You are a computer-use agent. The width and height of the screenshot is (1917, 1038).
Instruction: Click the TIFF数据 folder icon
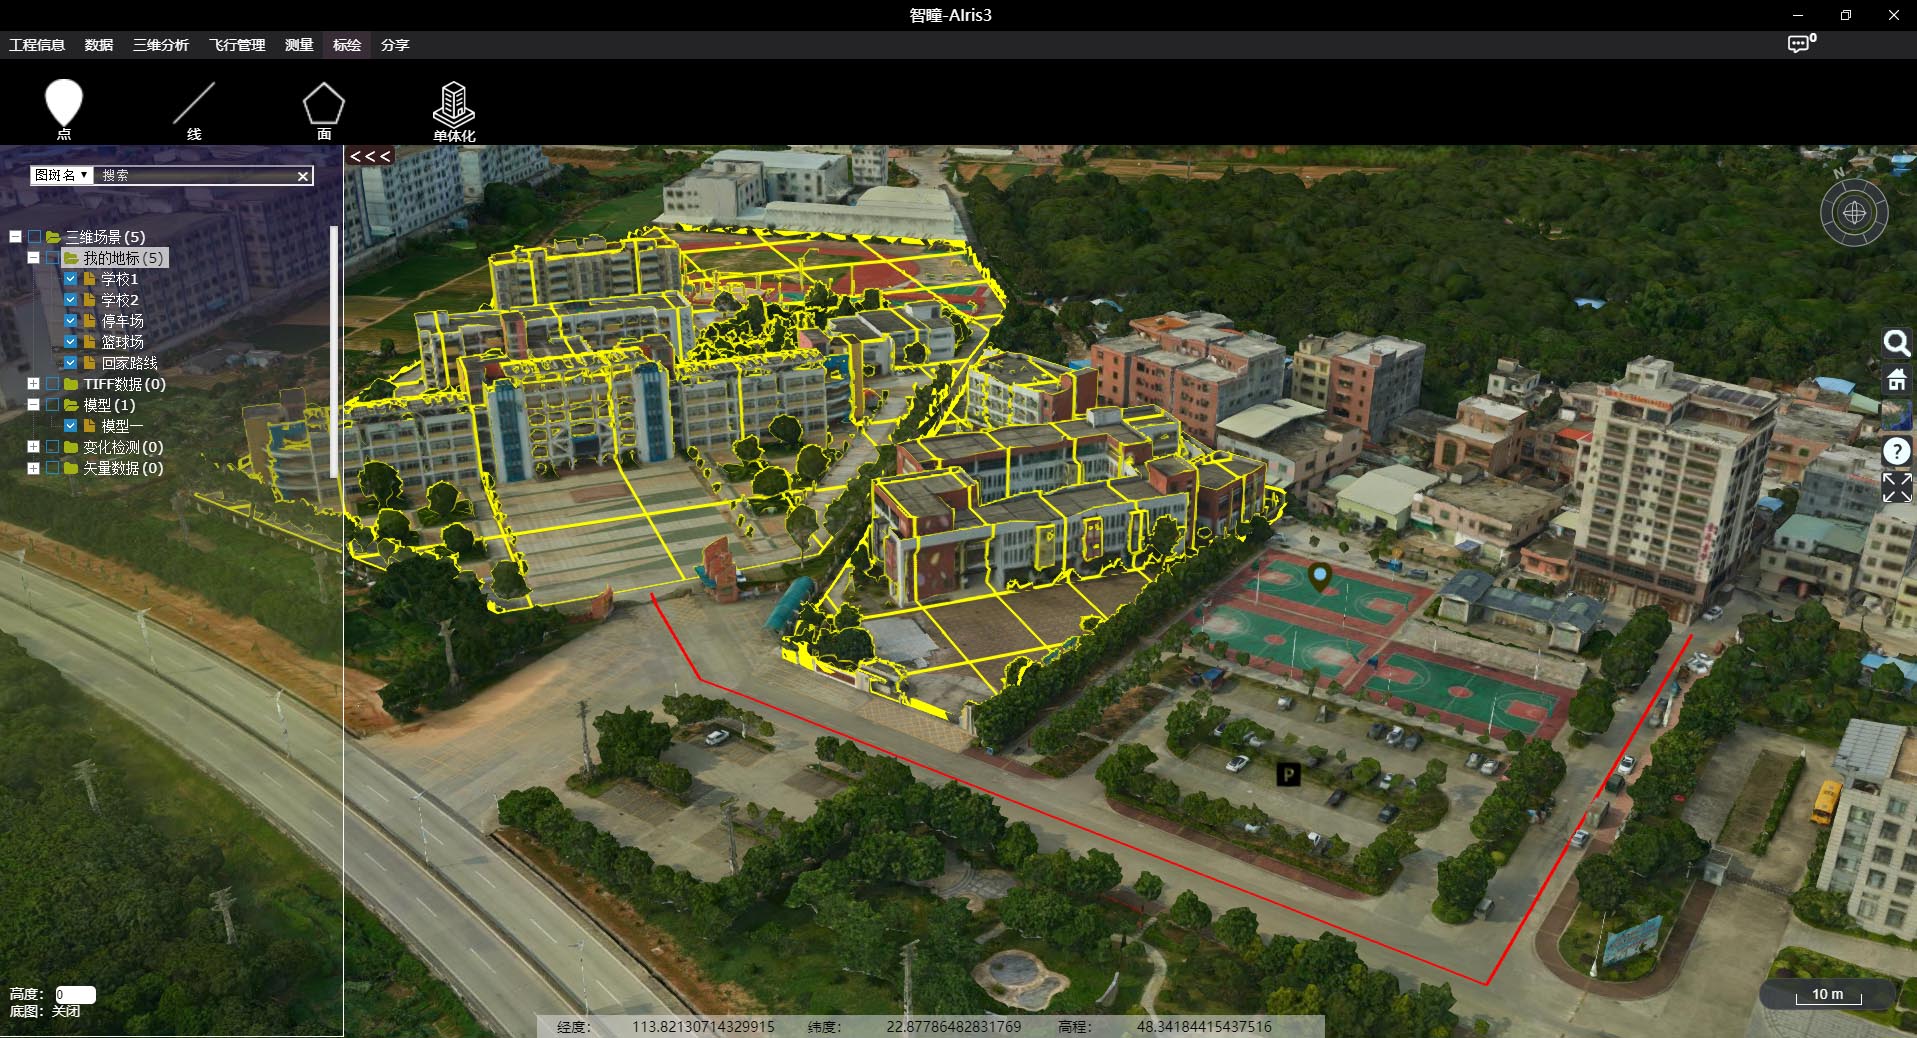click(71, 384)
